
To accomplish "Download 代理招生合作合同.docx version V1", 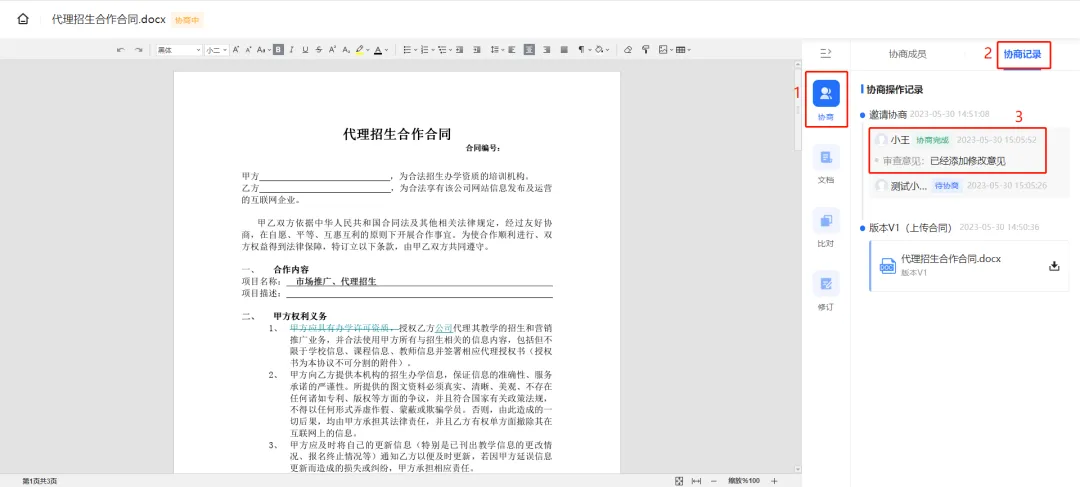I will 1053,266.
